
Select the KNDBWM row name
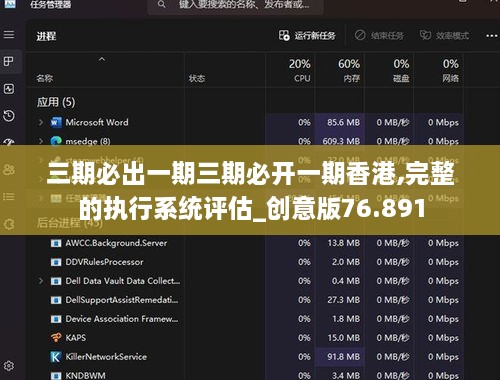pos(85,376)
